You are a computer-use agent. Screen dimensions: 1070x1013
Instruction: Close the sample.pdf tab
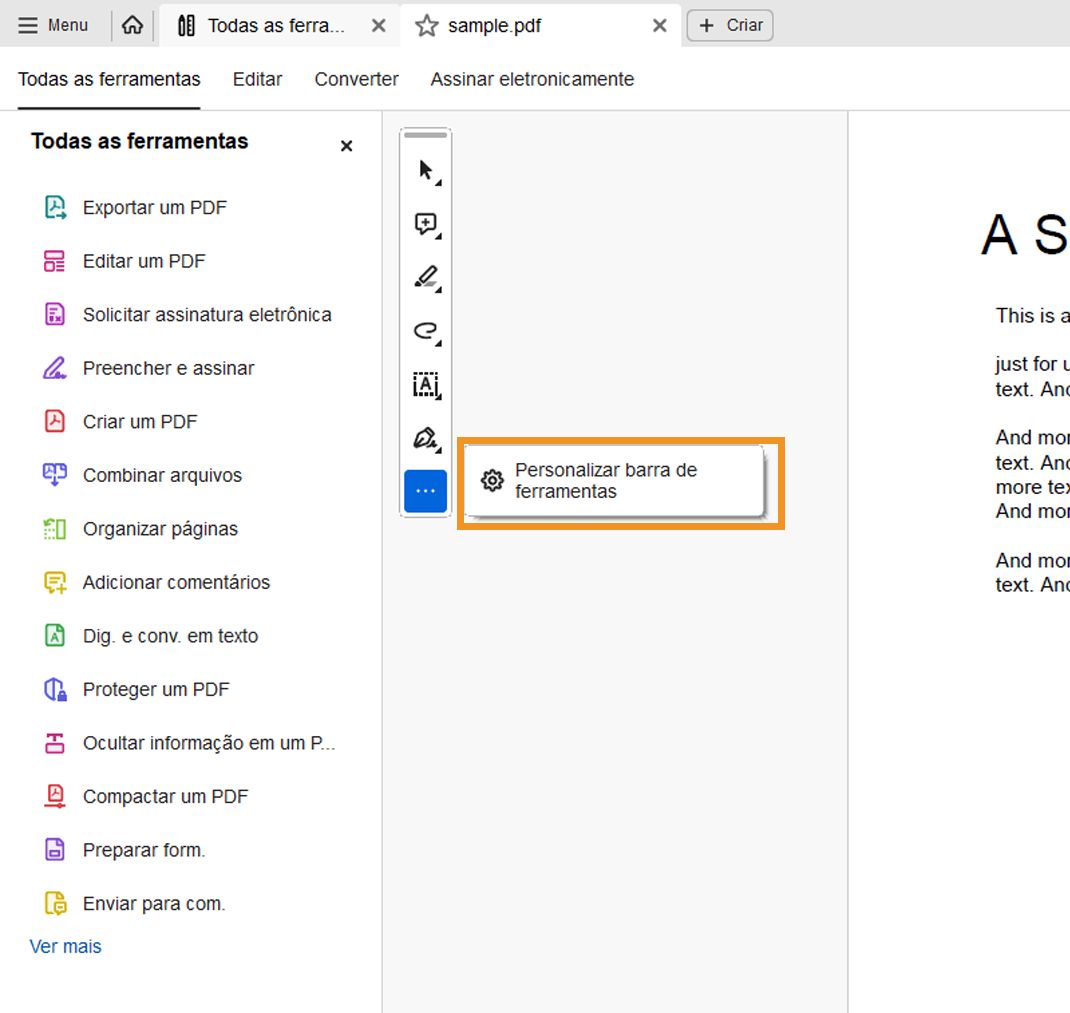click(660, 26)
